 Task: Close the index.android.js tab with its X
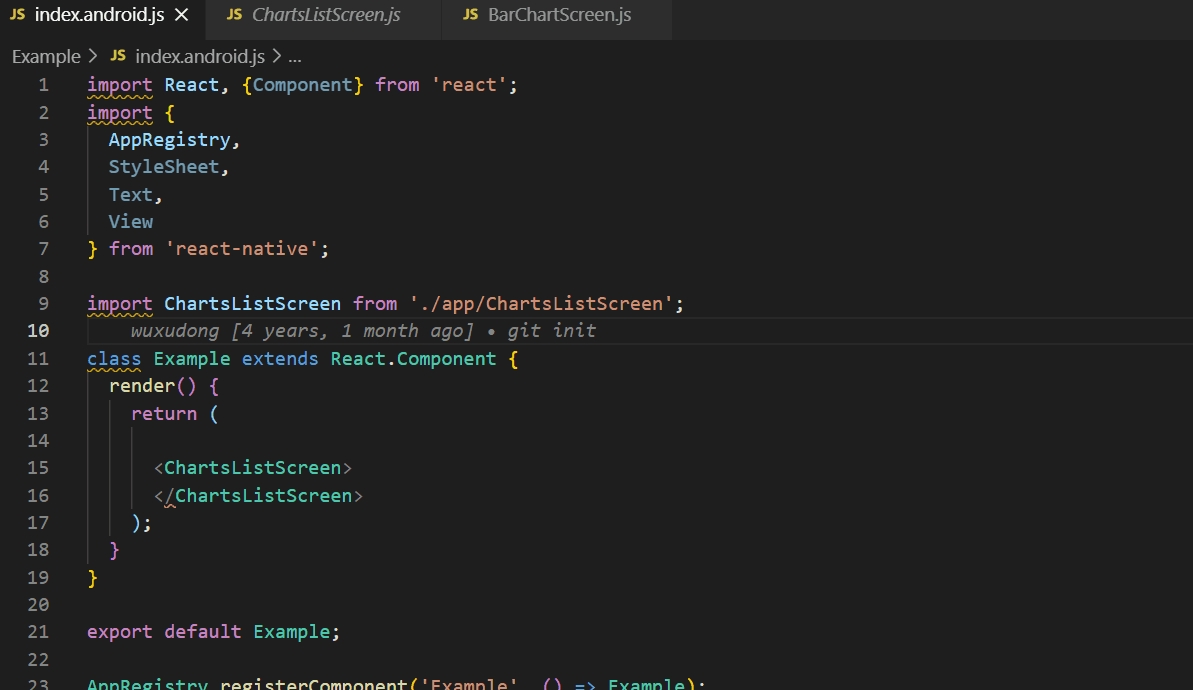(x=181, y=15)
